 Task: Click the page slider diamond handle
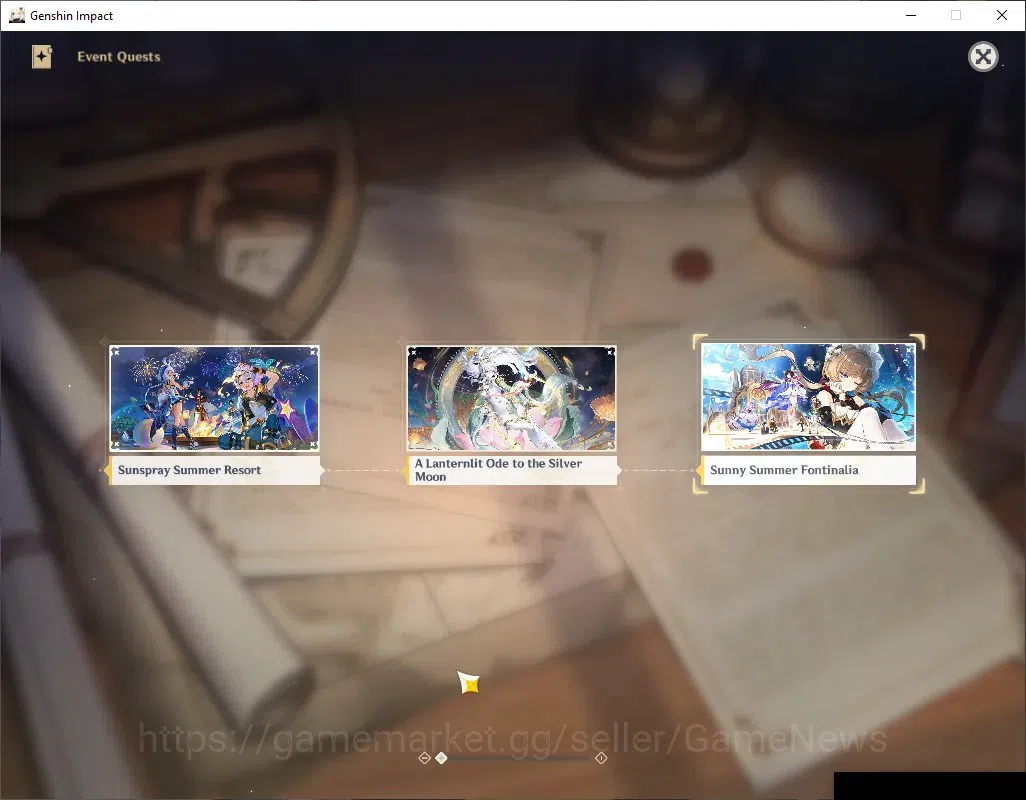point(442,758)
